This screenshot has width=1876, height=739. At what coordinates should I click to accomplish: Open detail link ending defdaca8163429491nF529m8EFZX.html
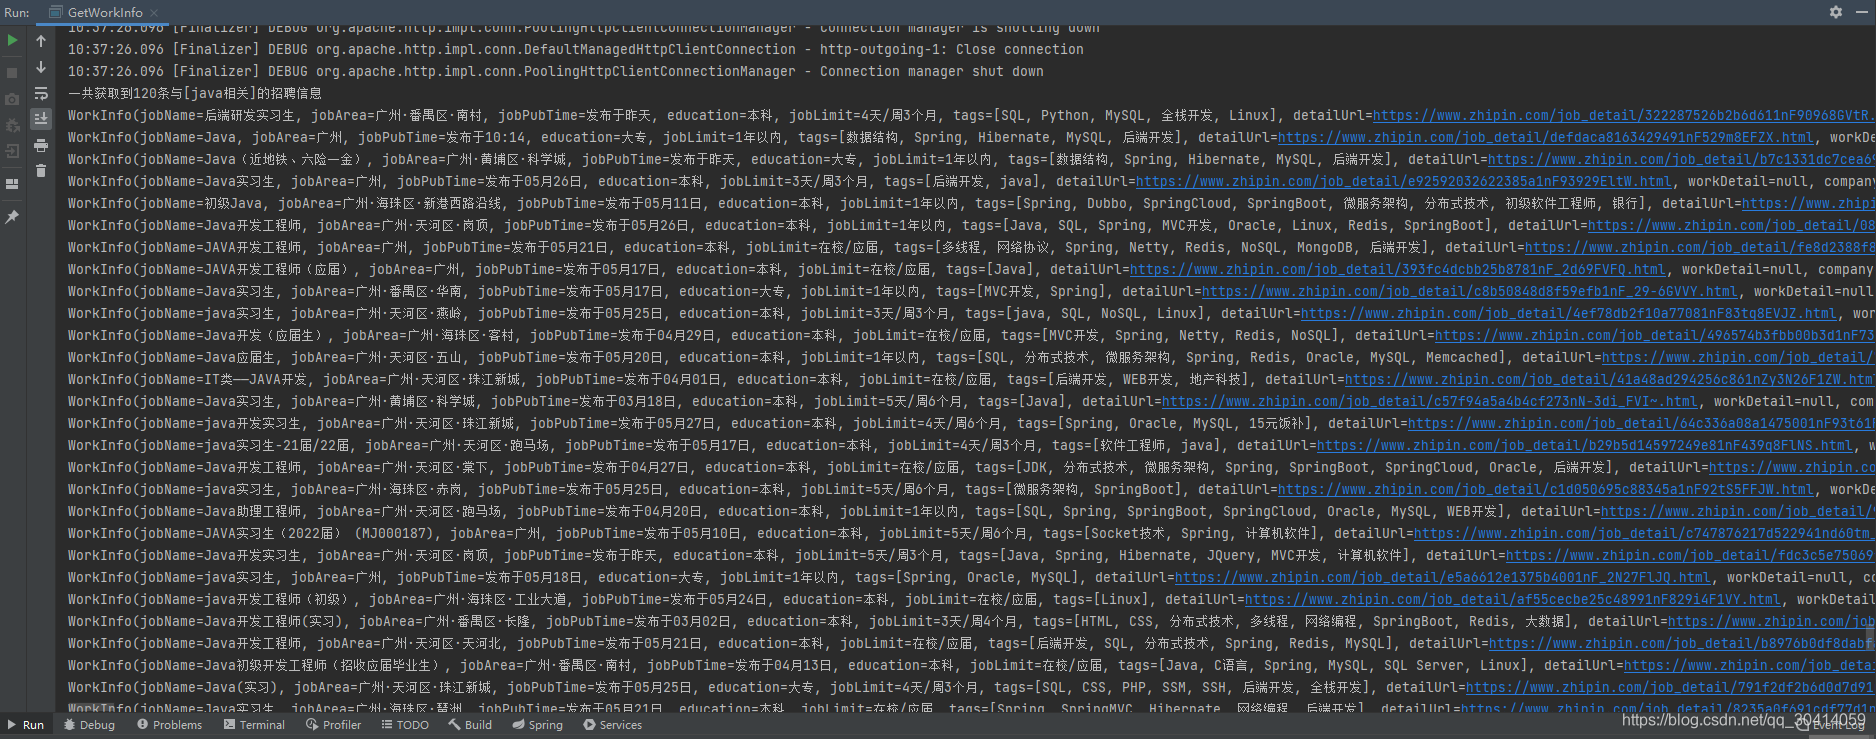pyautogui.click(x=1545, y=138)
